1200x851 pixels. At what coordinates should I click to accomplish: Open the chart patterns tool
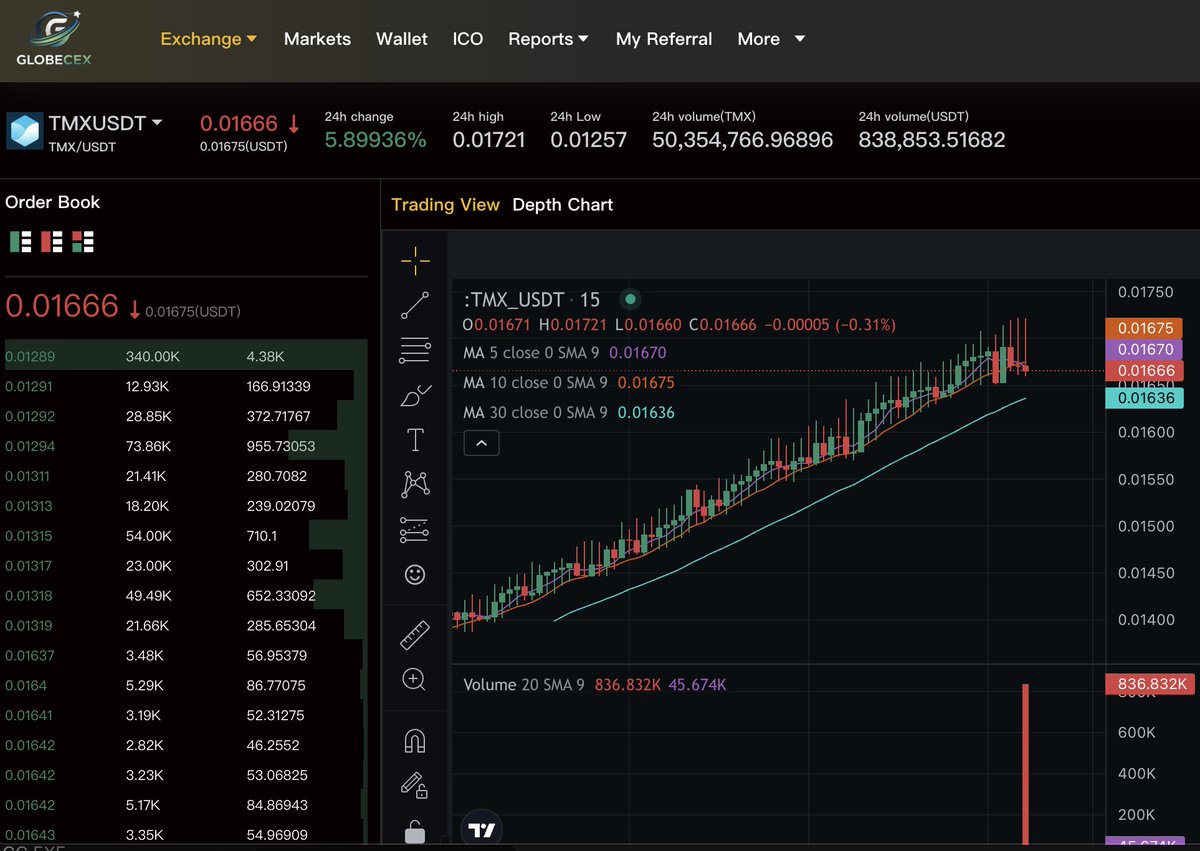pyautogui.click(x=415, y=485)
